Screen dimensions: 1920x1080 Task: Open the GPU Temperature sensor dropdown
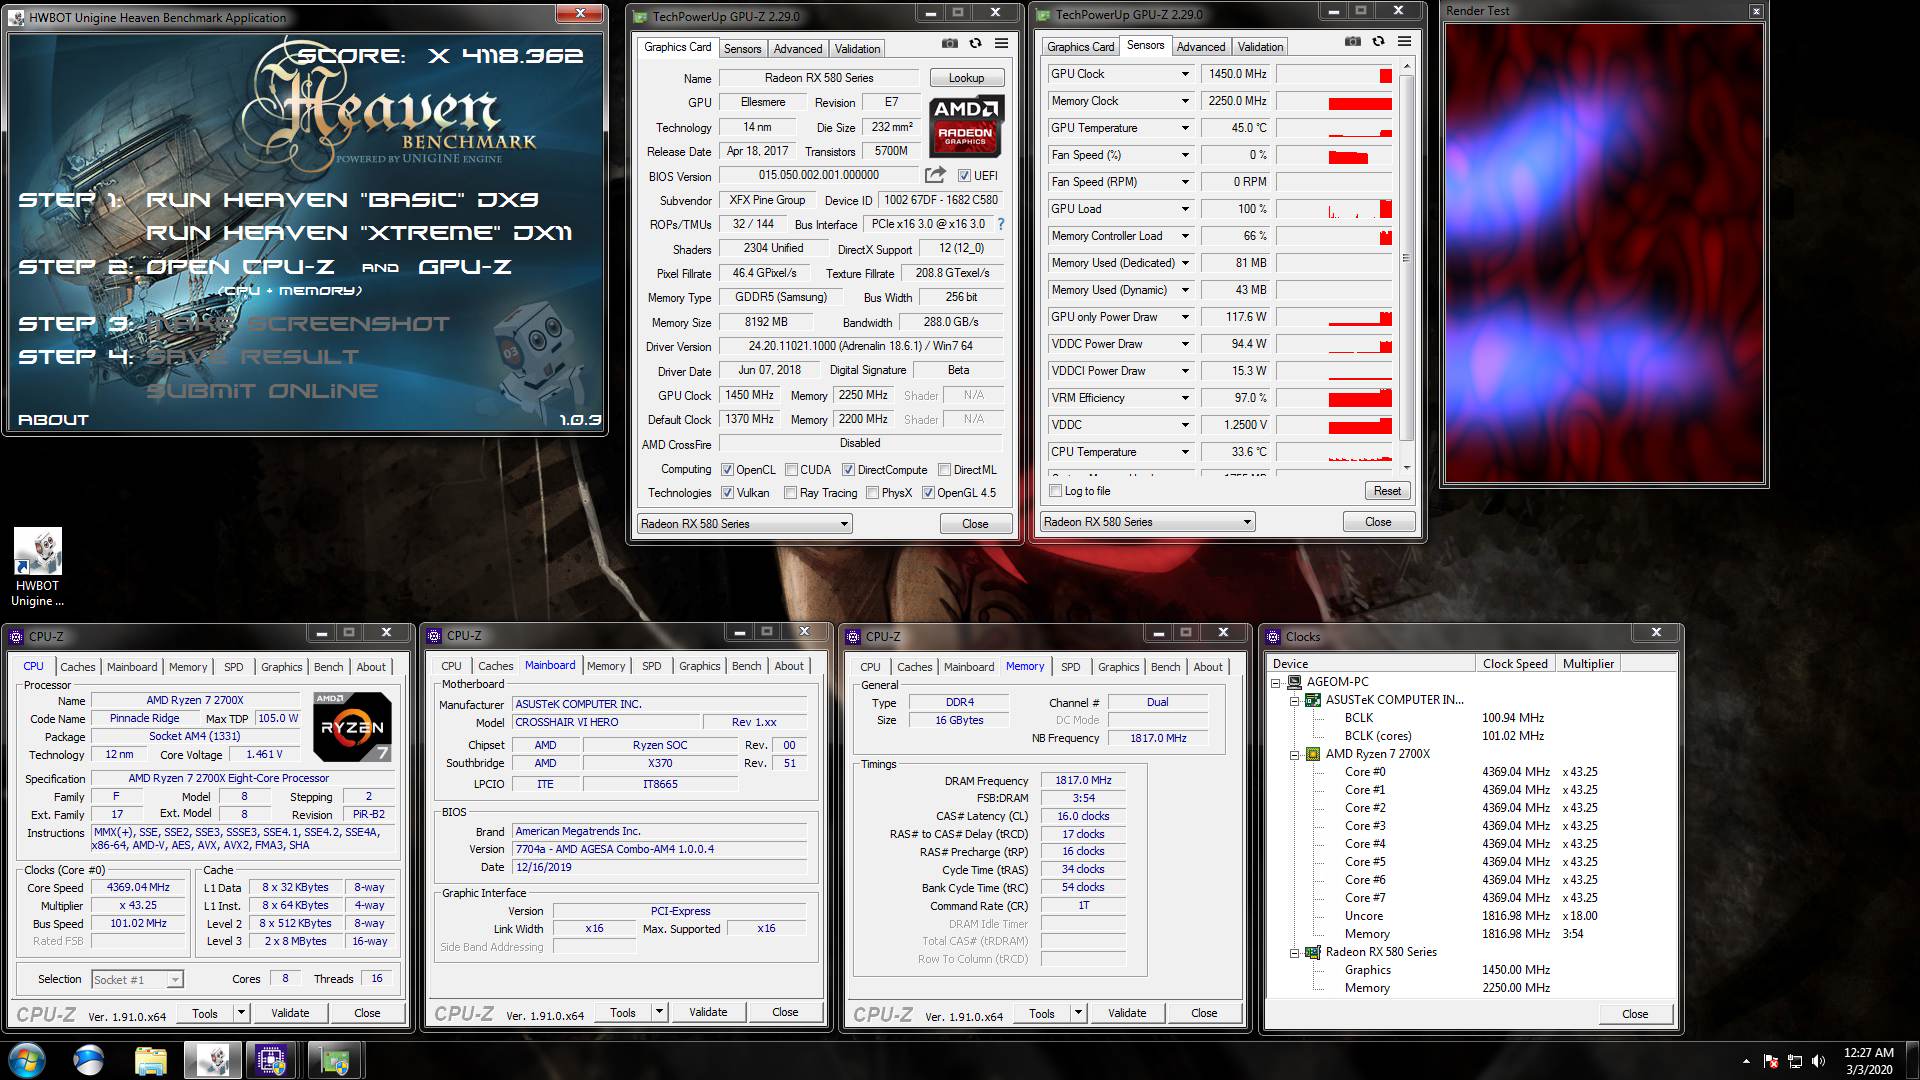pyautogui.click(x=1185, y=128)
